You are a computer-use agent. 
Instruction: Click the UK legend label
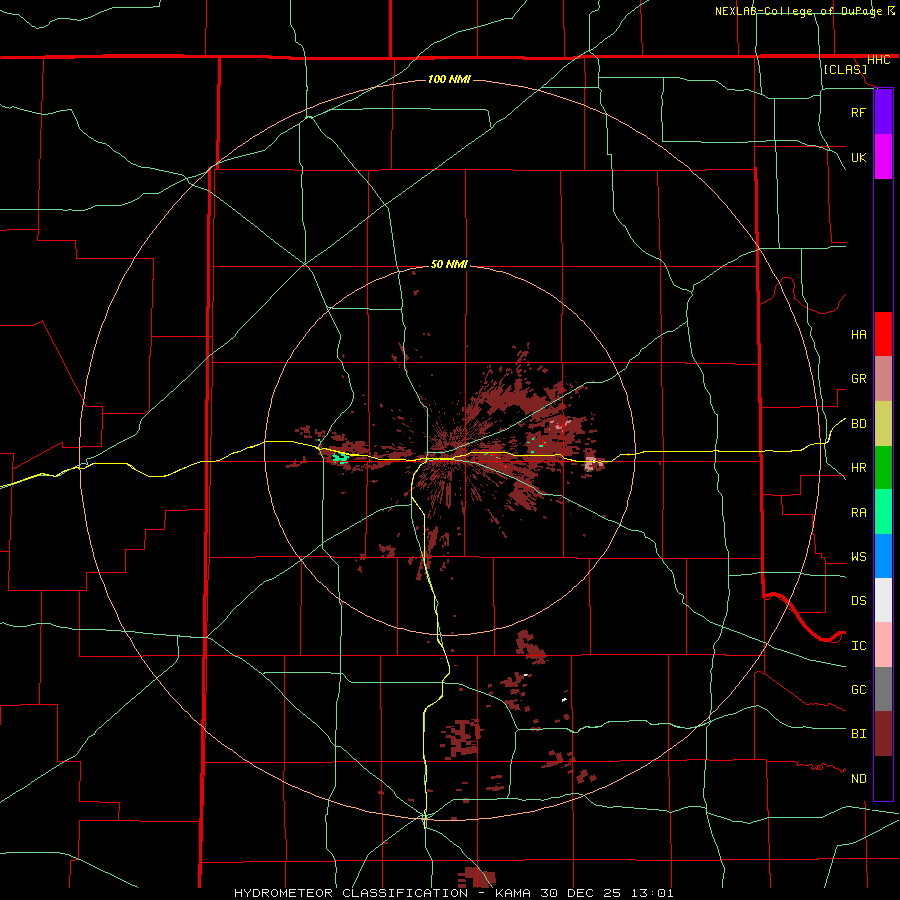click(x=858, y=157)
